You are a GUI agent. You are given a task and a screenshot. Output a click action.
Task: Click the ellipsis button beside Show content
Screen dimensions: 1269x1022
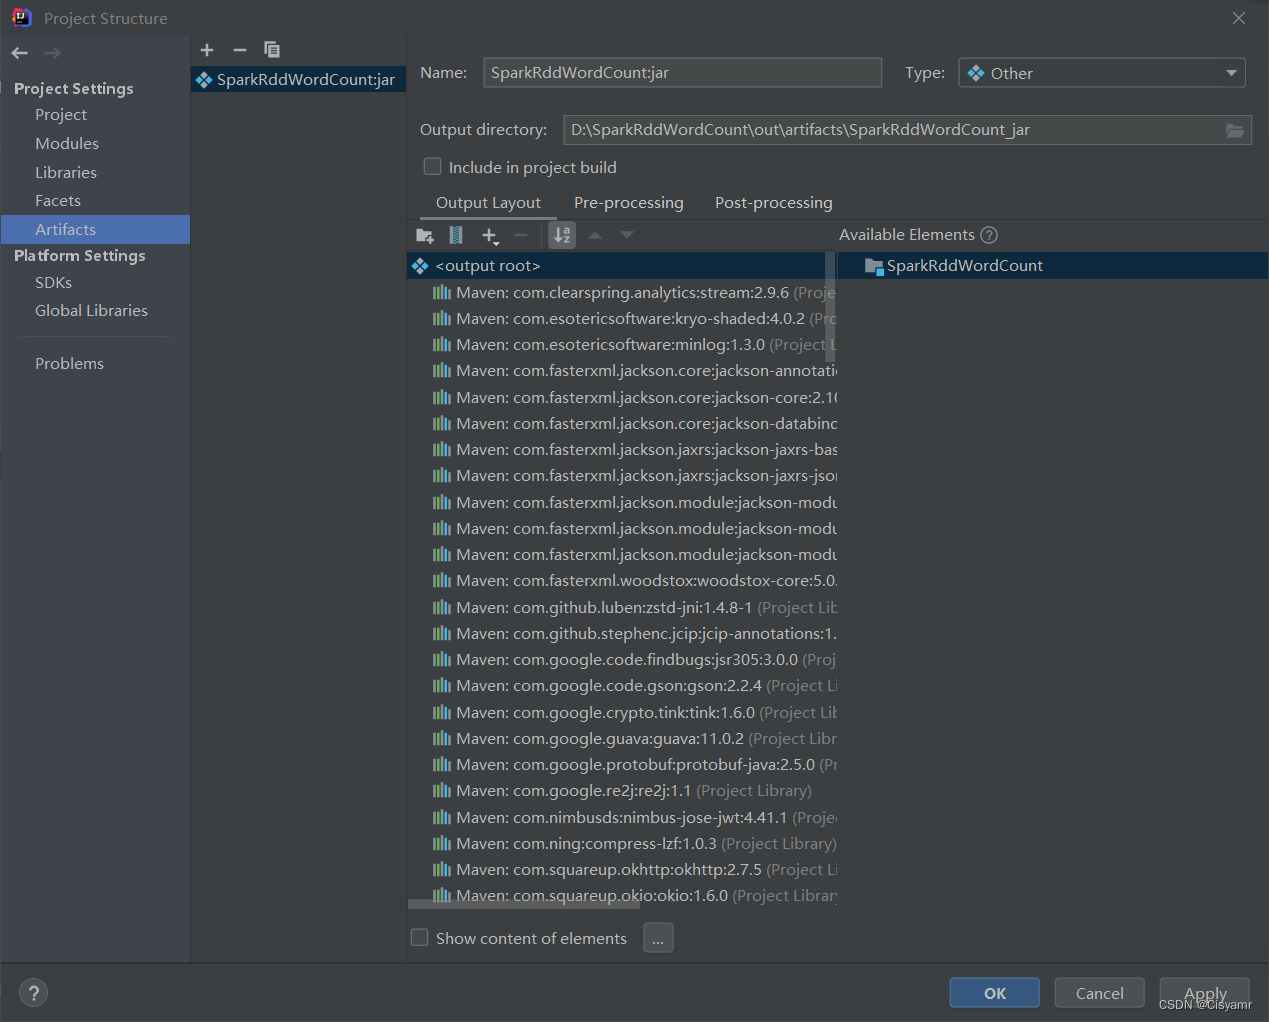tap(658, 938)
